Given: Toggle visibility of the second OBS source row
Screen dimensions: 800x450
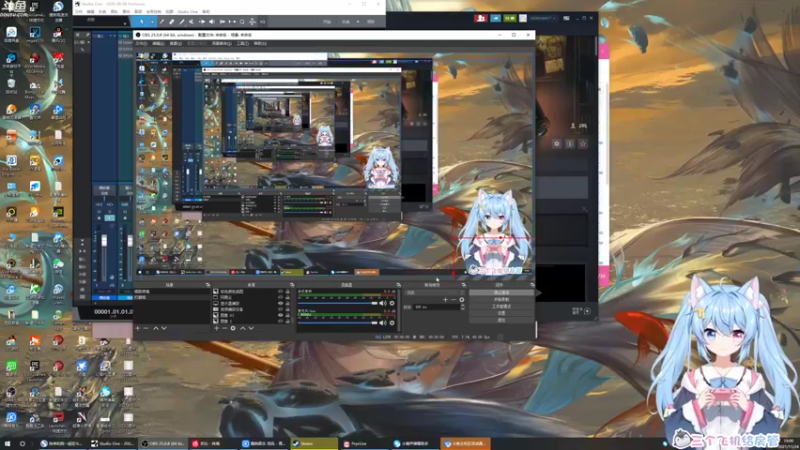Looking at the screenshot, I should coord(281,297).
